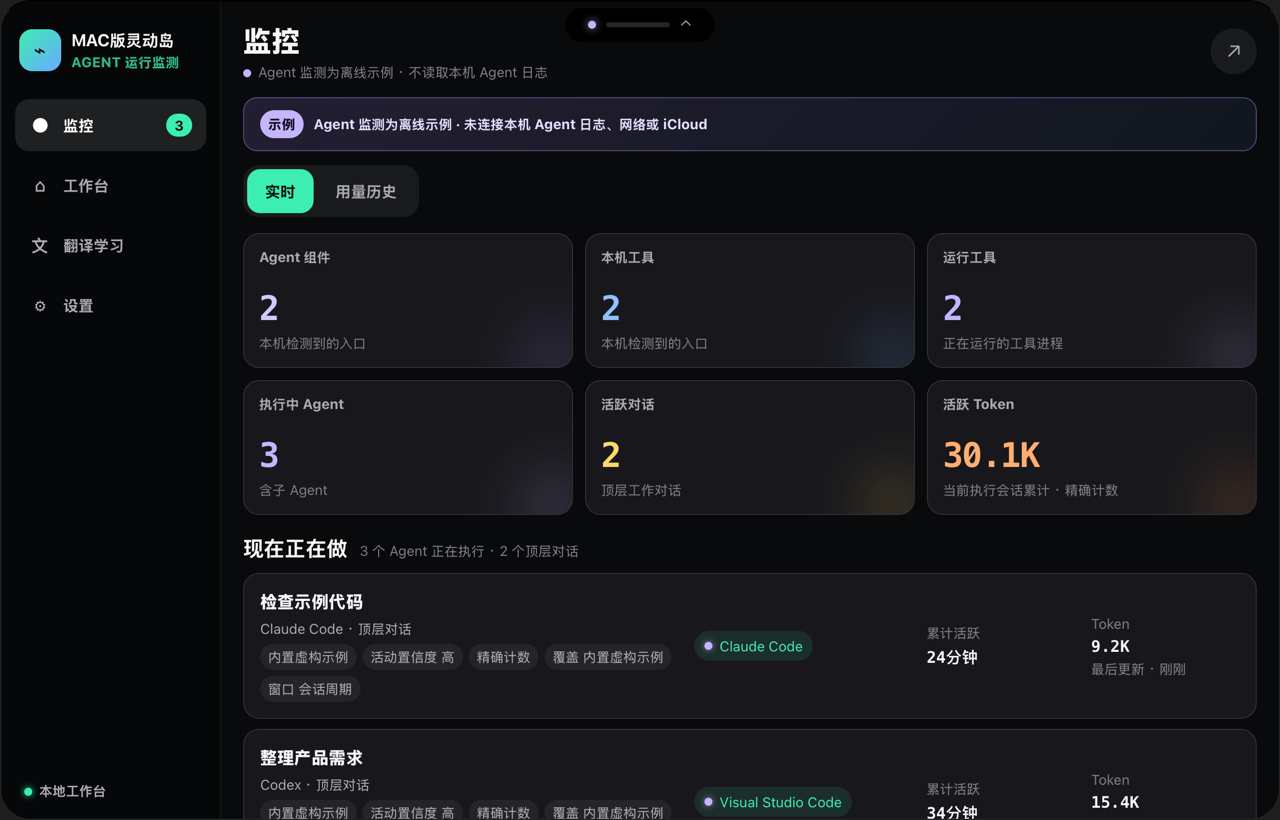Click the gear icon beside 设置
1280x820 pixels.
tap(40, 306)
